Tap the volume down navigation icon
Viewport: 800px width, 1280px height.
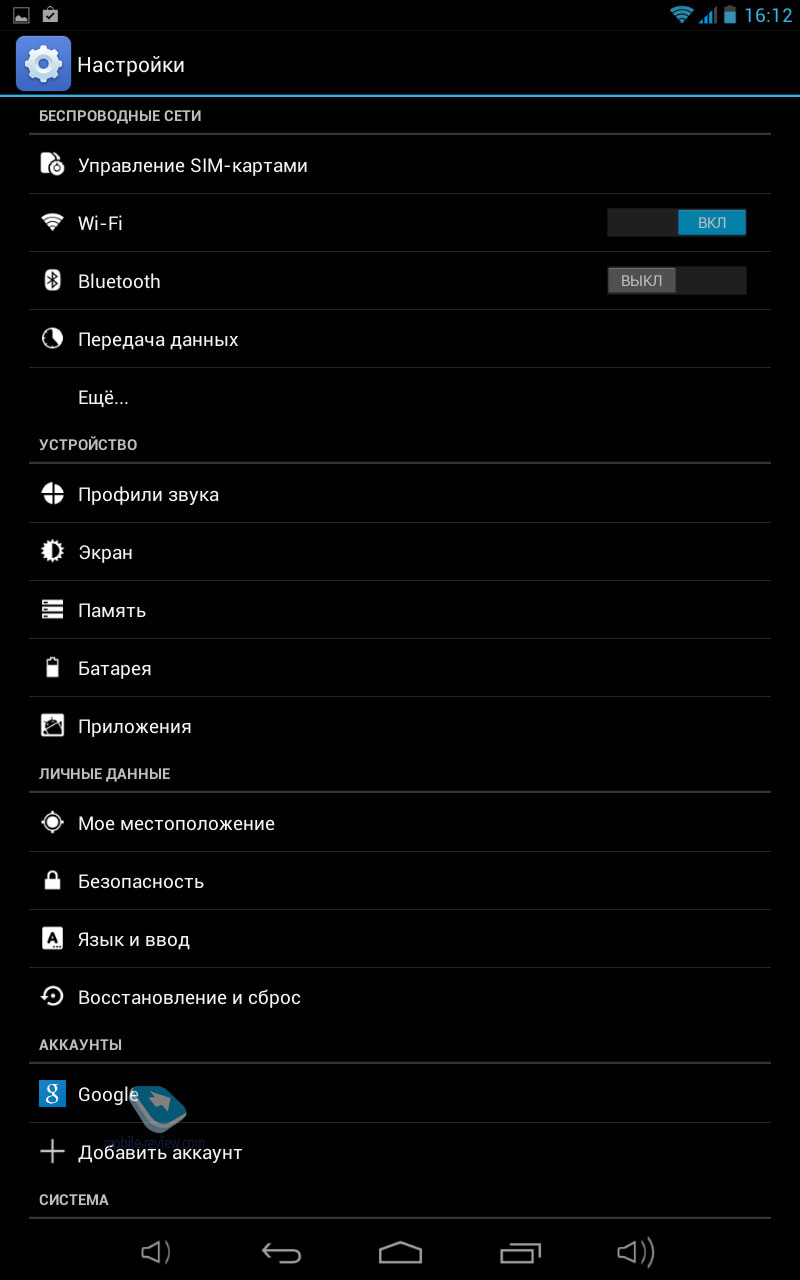coord(155,1252)
